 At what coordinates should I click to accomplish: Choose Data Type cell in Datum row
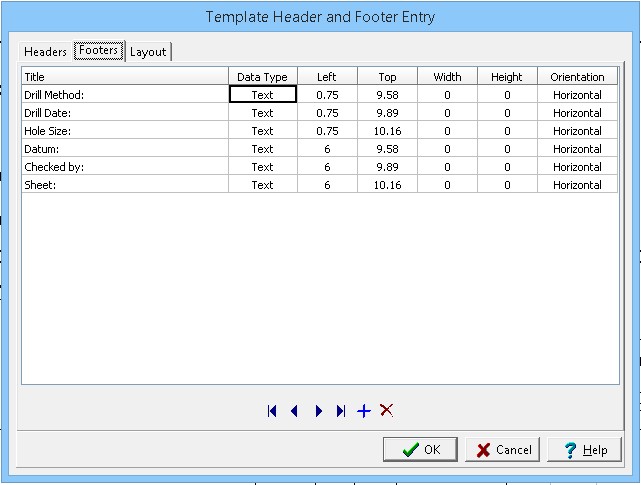(262, 149)
